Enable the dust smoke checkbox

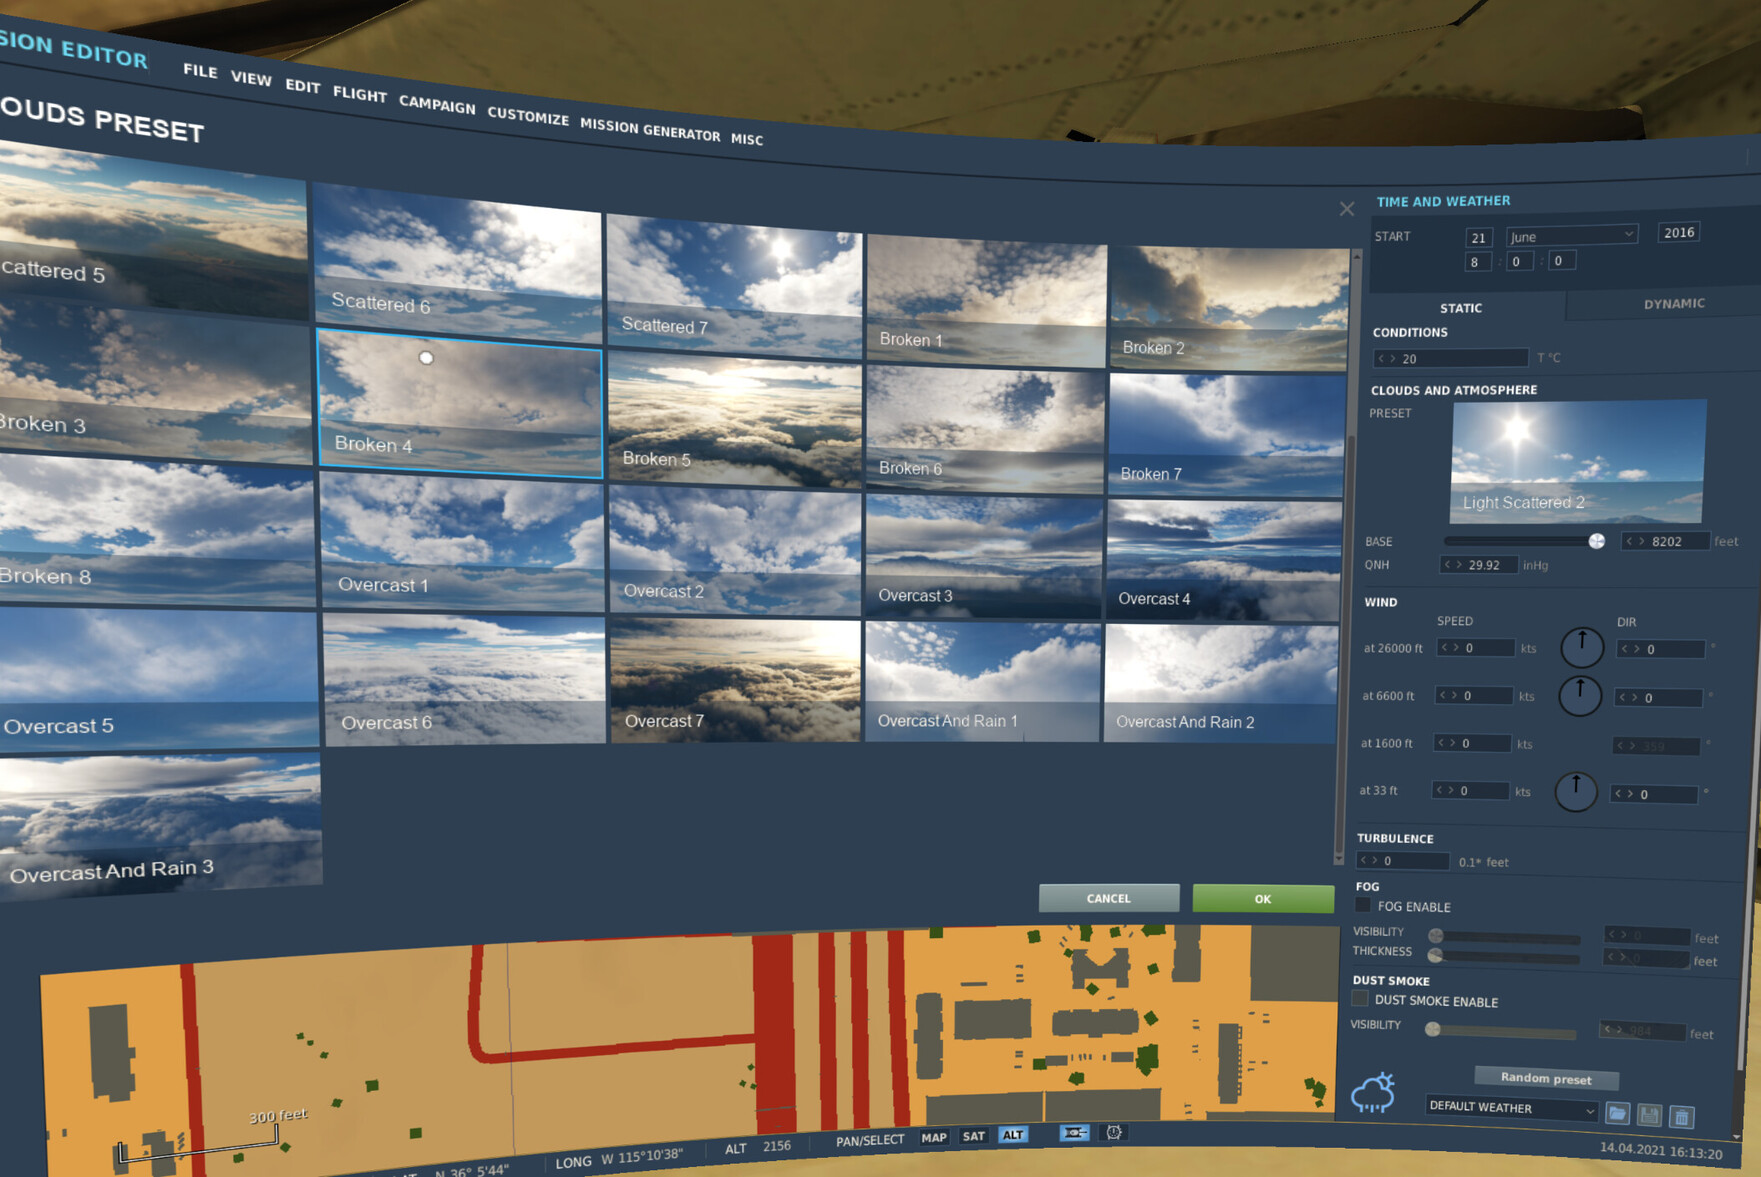tap(1360, 999)
